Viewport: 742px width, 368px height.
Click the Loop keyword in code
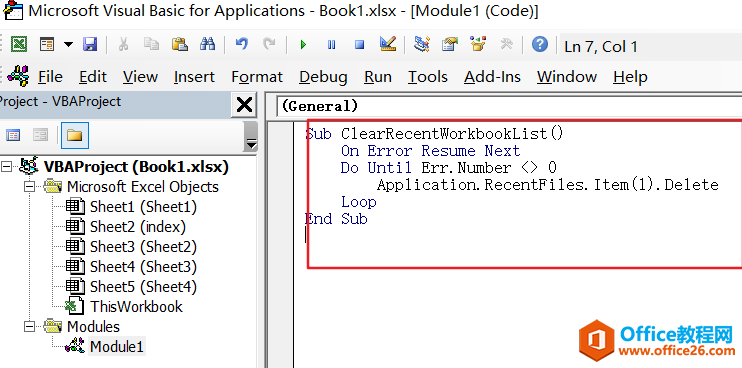359,202
